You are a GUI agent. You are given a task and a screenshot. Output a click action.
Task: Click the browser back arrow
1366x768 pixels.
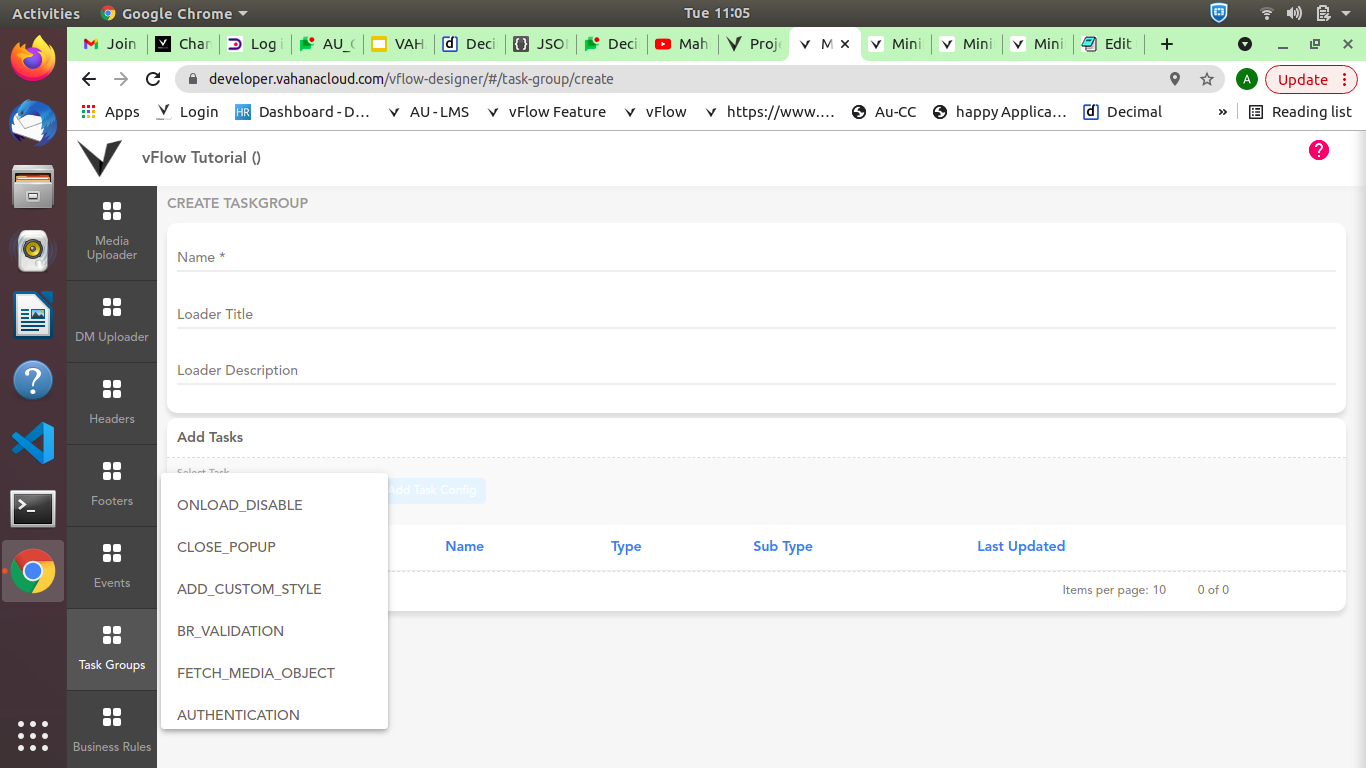click(x=89, y=79)
